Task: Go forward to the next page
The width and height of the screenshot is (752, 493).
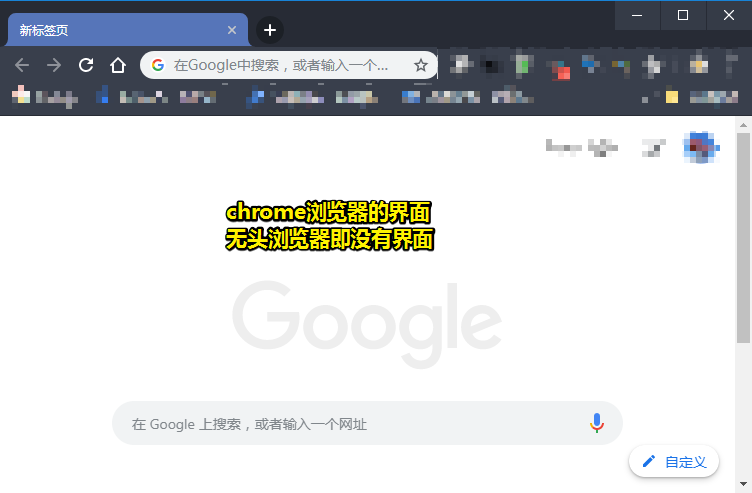Action: coord(54,65)
